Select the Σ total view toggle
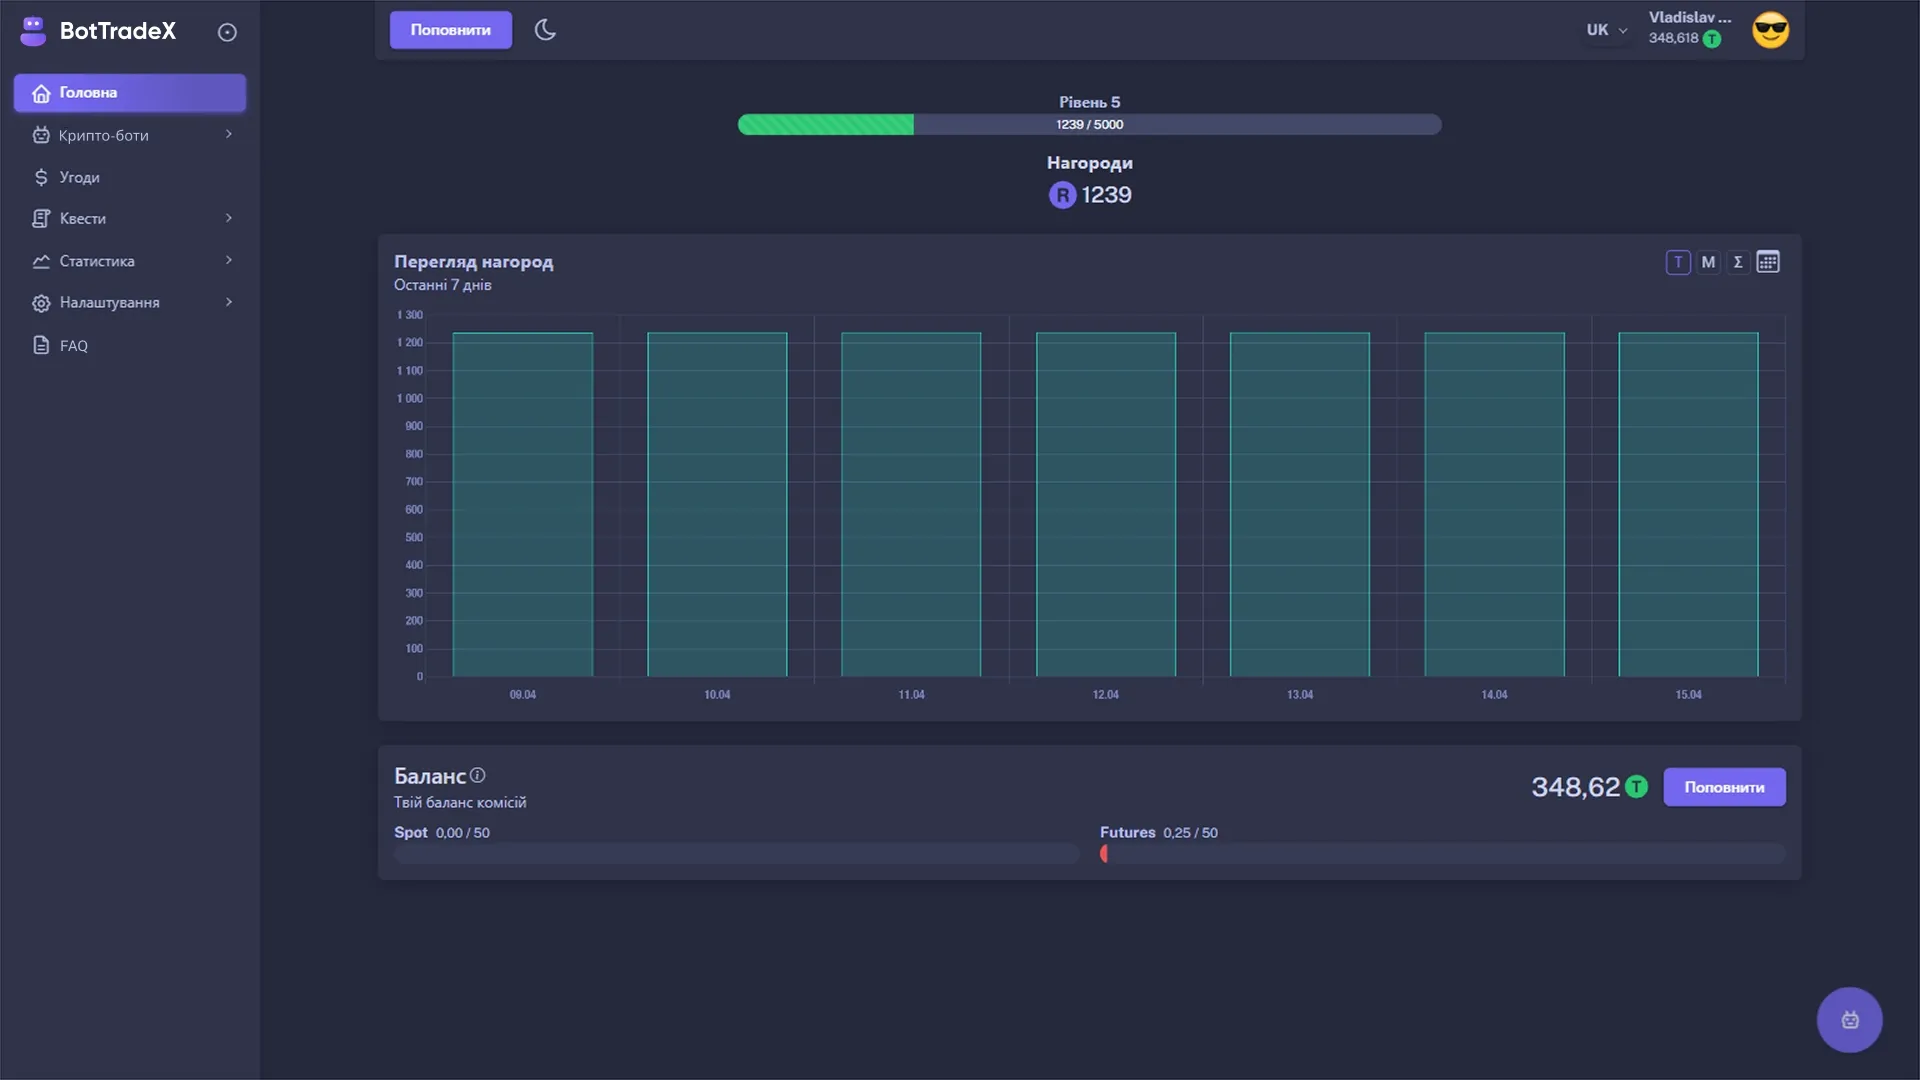Image resolution: width=1920 pixels, height=1080 pixels. pyautogui.click(x=1738, y=262)
